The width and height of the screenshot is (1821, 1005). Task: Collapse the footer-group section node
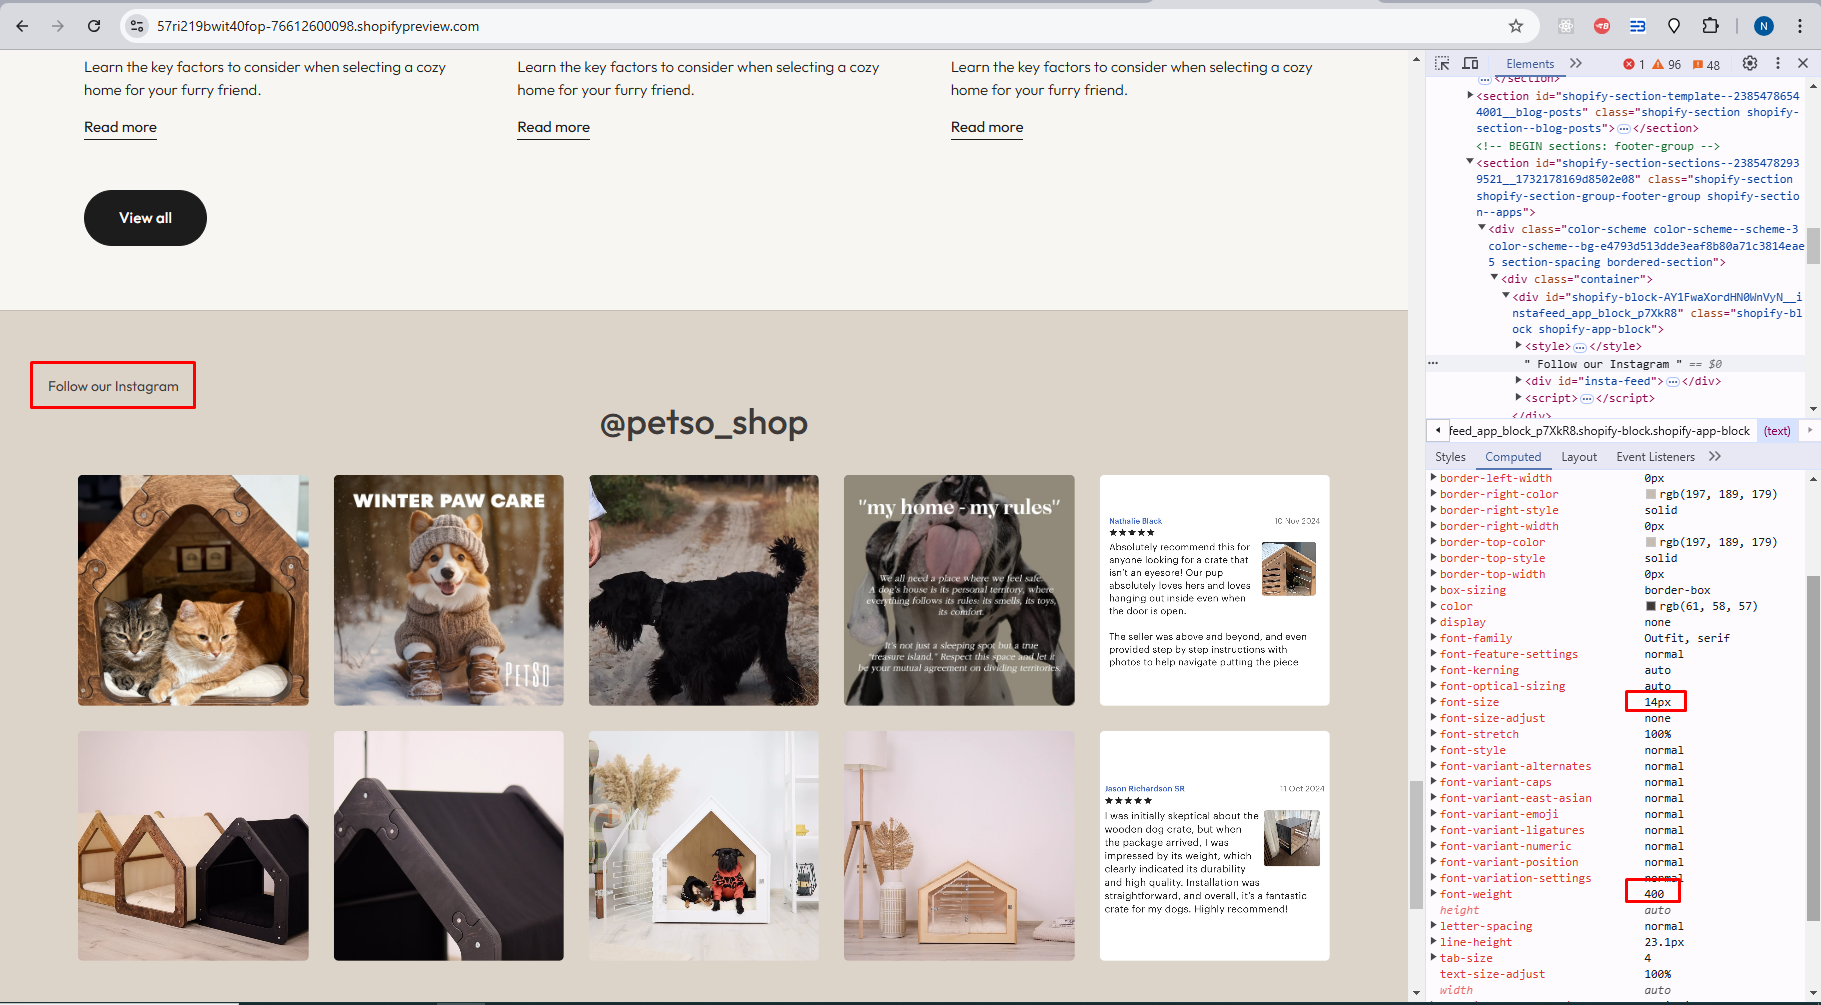(x=1470, y=161)
